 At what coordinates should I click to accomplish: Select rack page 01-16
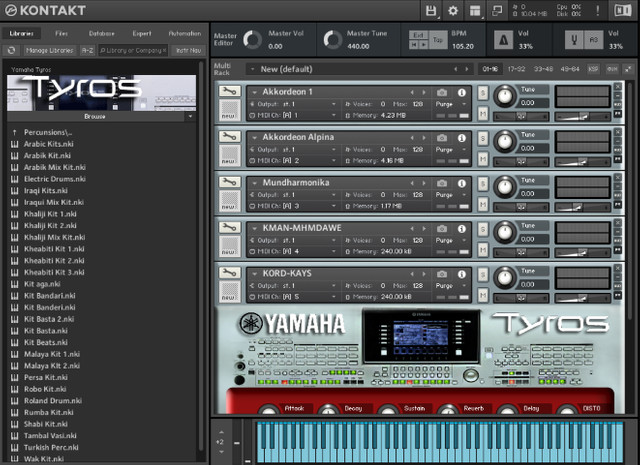[490, 69]
